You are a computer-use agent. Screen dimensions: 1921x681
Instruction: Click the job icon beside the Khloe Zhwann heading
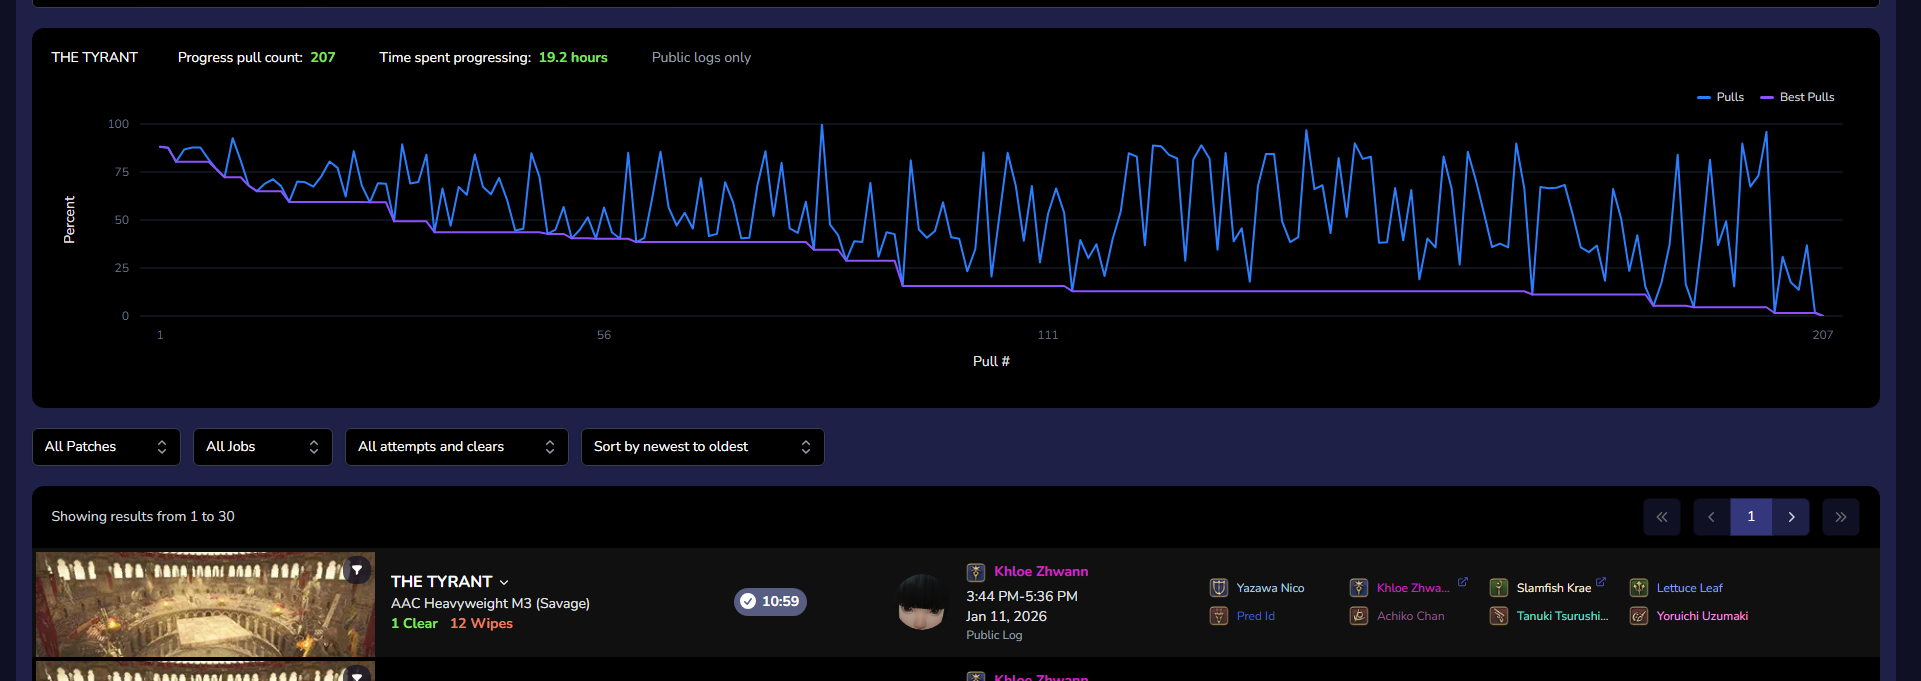(x=976, y=572)
